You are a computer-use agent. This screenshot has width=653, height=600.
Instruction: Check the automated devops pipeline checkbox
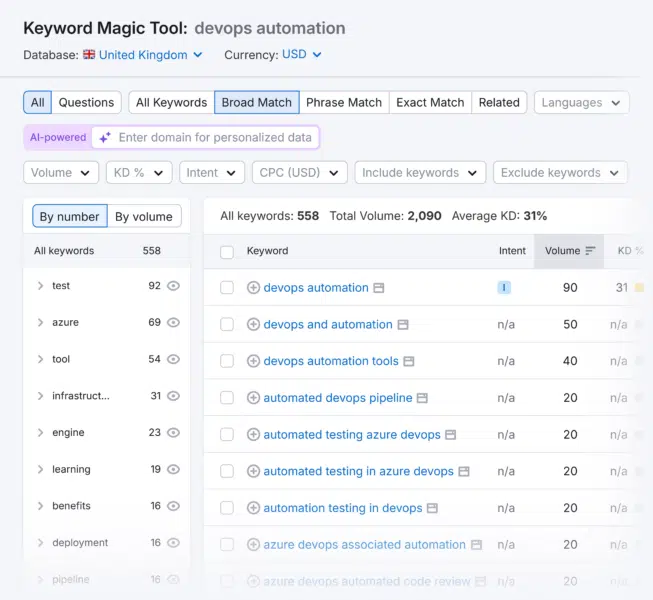227,398
